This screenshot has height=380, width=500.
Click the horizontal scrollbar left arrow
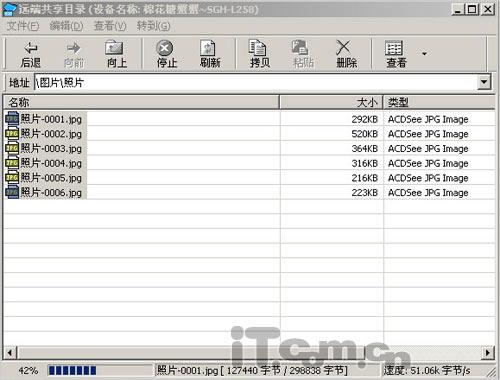[10, 352]
